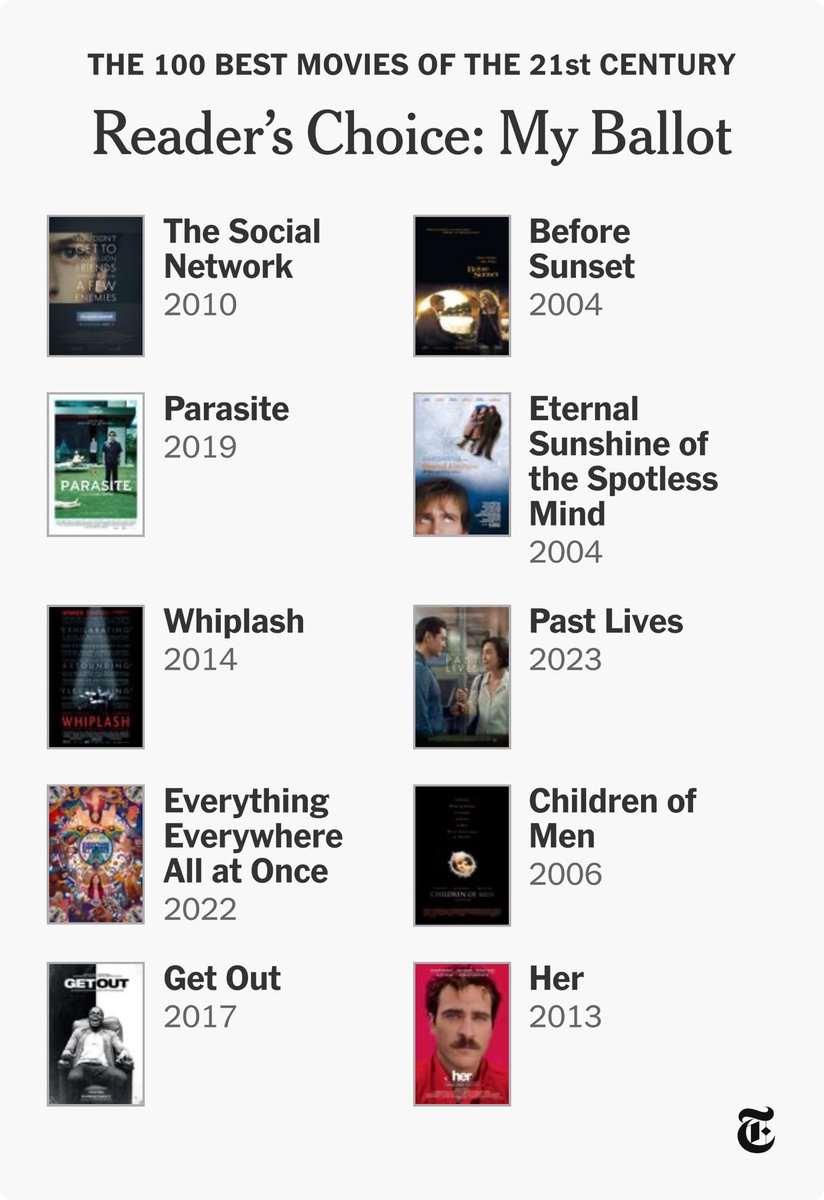Open the Whiplash title link

point(234,621)
